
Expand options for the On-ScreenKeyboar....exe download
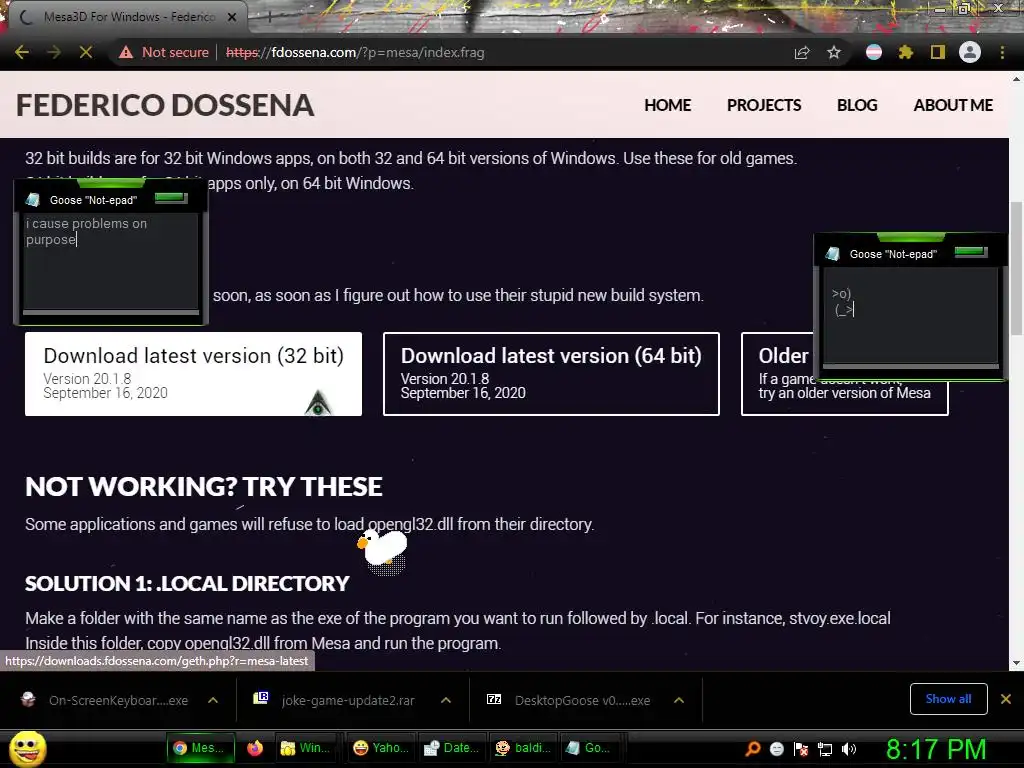[213, 700]
